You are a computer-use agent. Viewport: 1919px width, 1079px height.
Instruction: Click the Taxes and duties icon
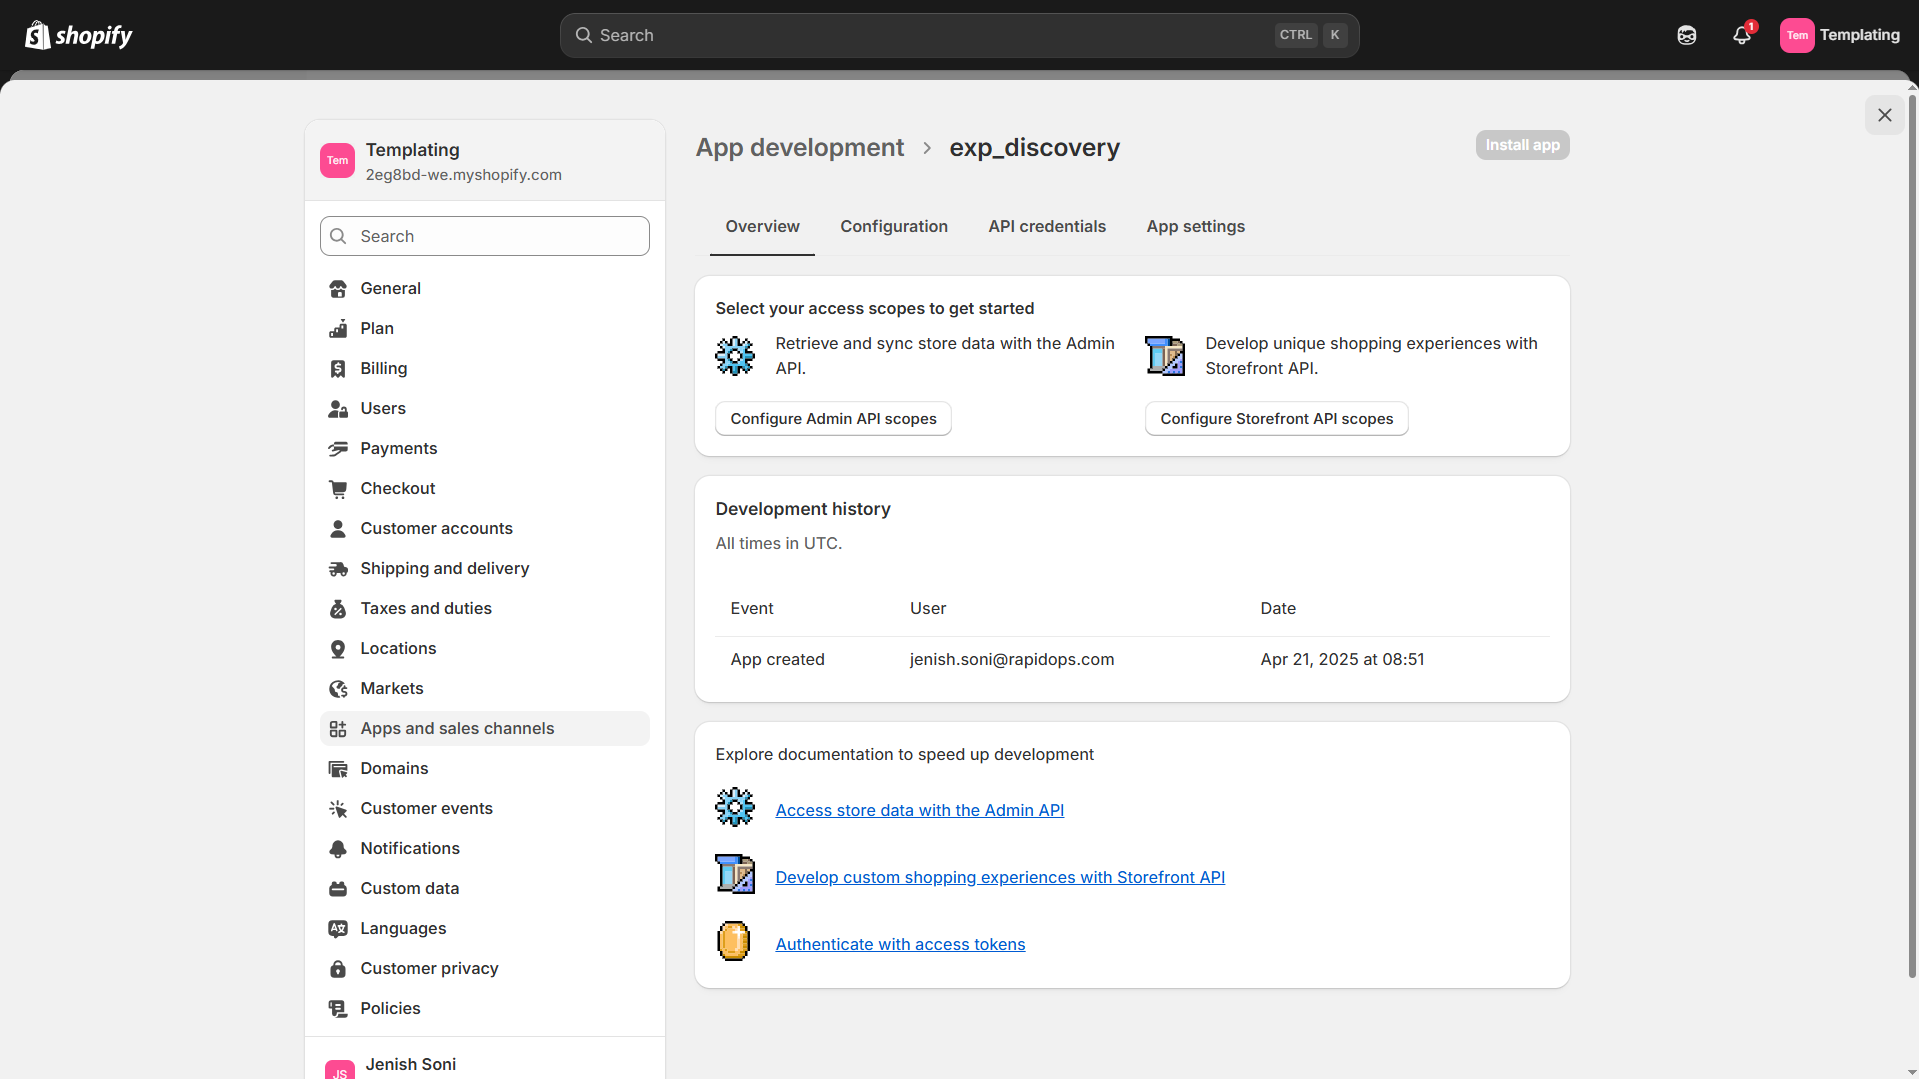(x=338, y=609)
